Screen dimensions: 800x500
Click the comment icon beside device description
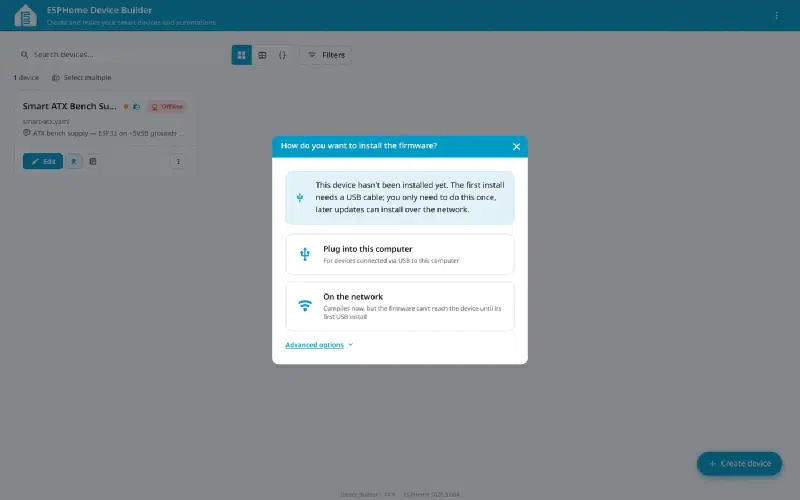click(x=27, y=133)
